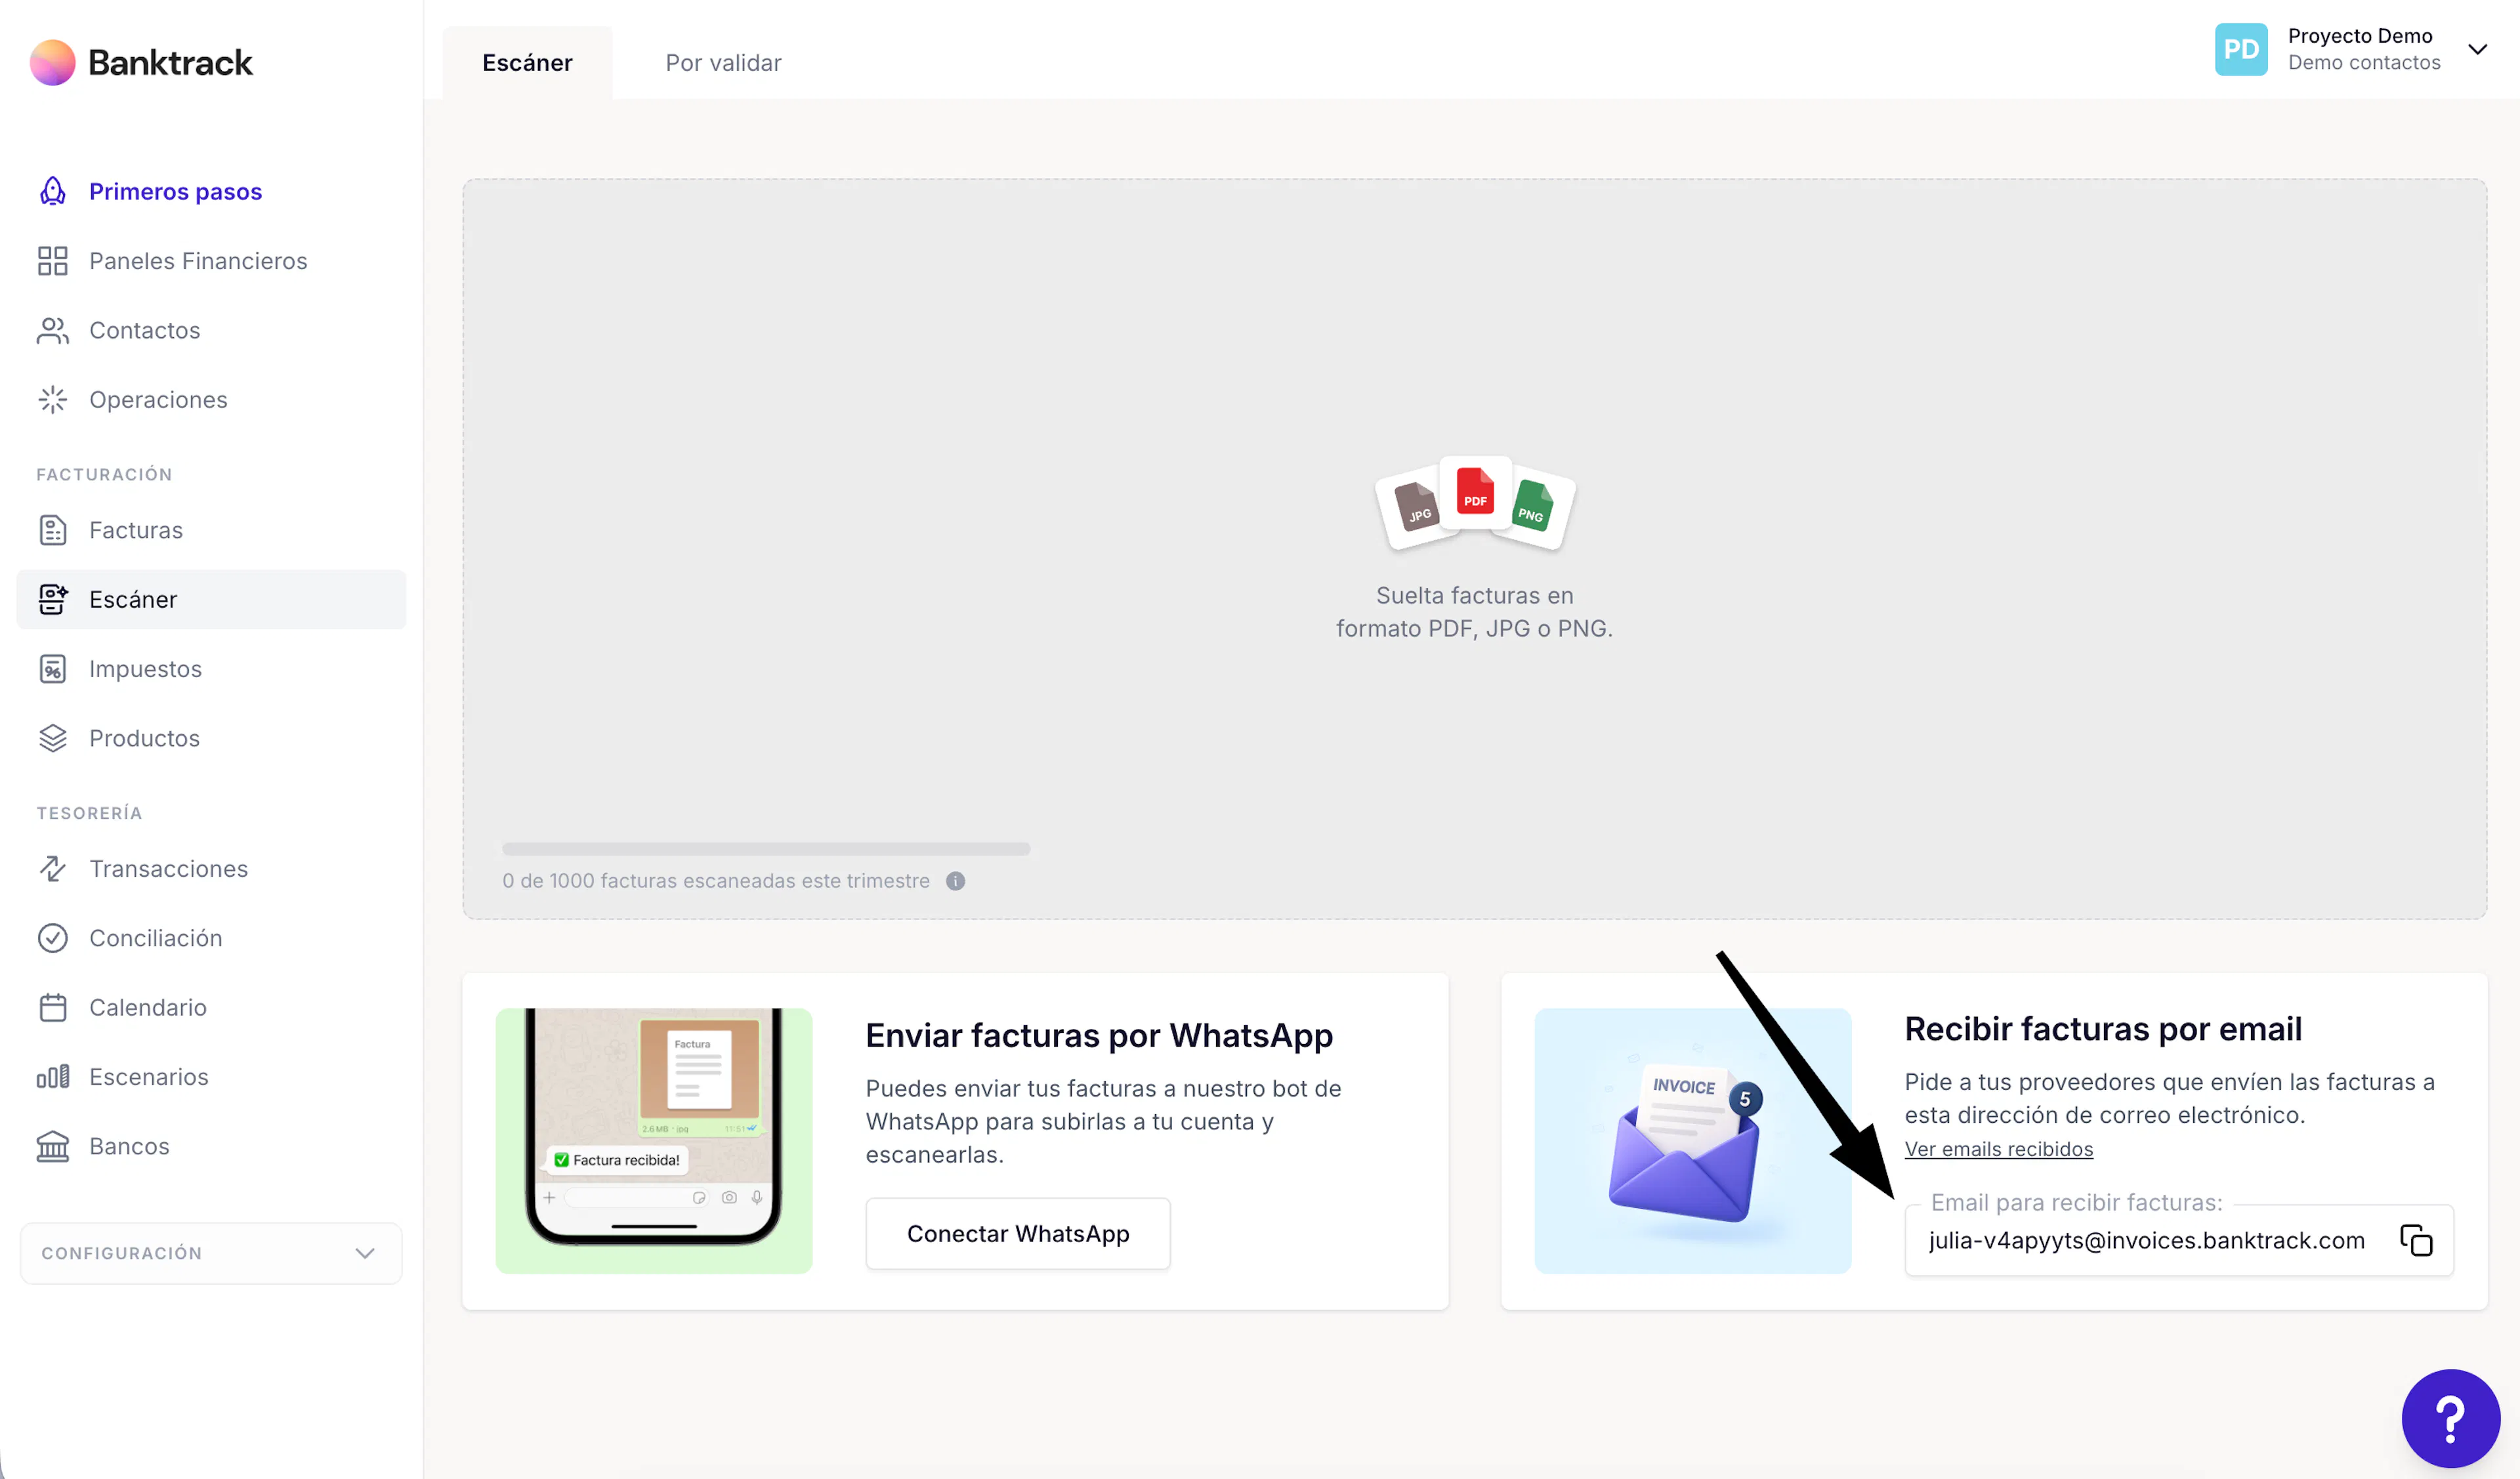Click the Bancos building icon
The width and height of the screenshot is (2520, 1479).
[x=52, y=1146]
